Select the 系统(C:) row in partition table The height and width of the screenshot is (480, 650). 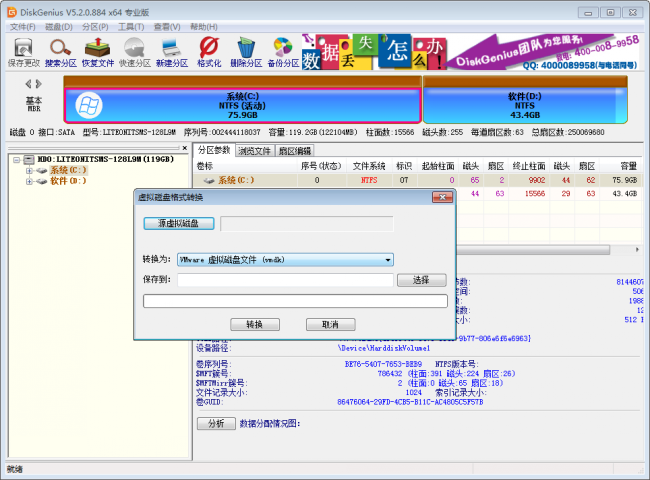(418, 180)
